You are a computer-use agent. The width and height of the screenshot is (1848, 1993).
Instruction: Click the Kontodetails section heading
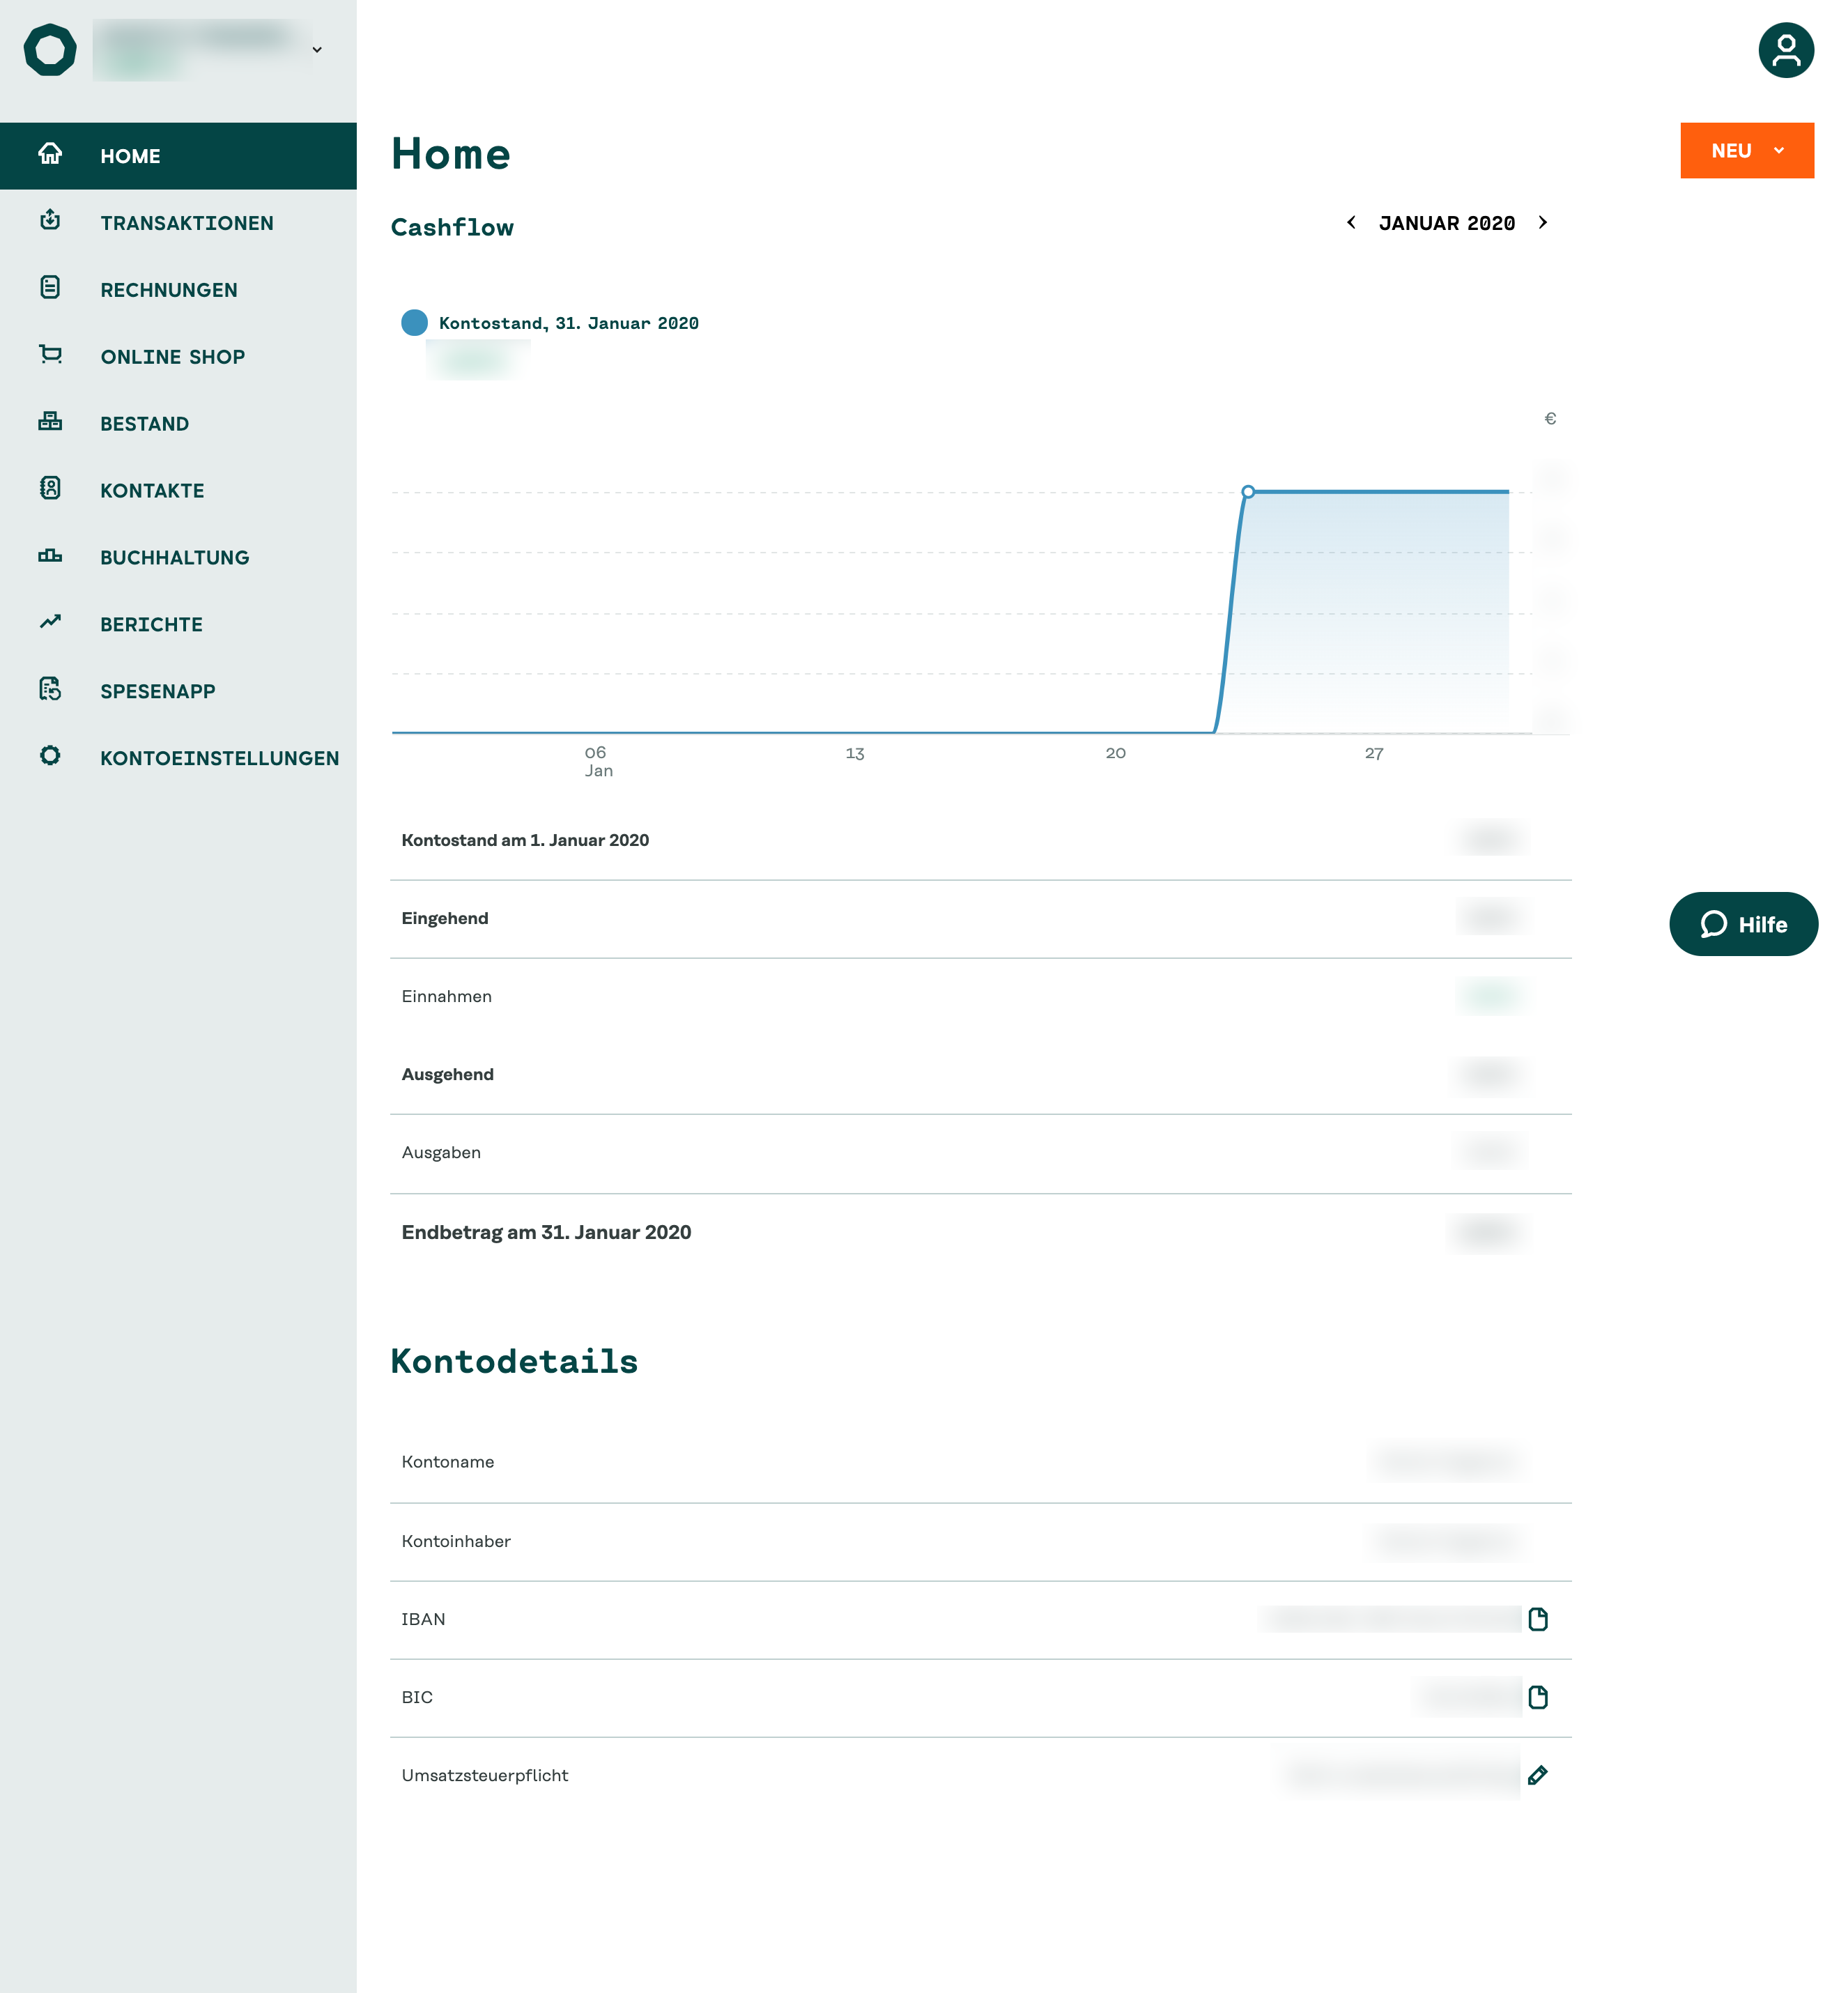coord(514,1361)
